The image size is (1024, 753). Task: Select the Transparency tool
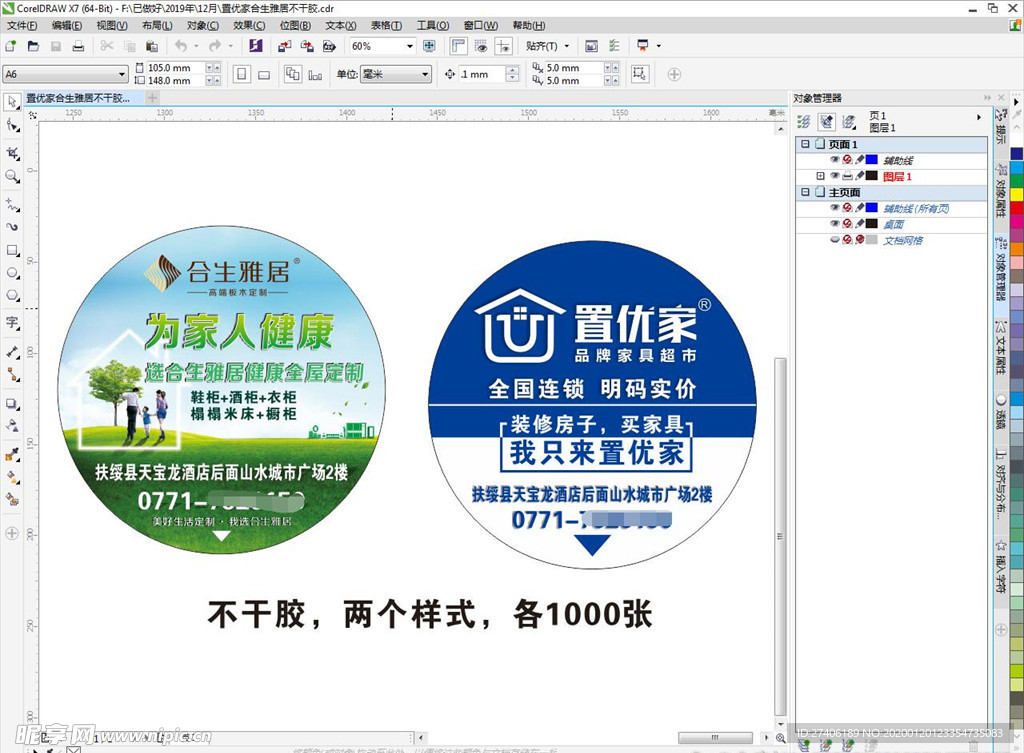click(12, 426)
